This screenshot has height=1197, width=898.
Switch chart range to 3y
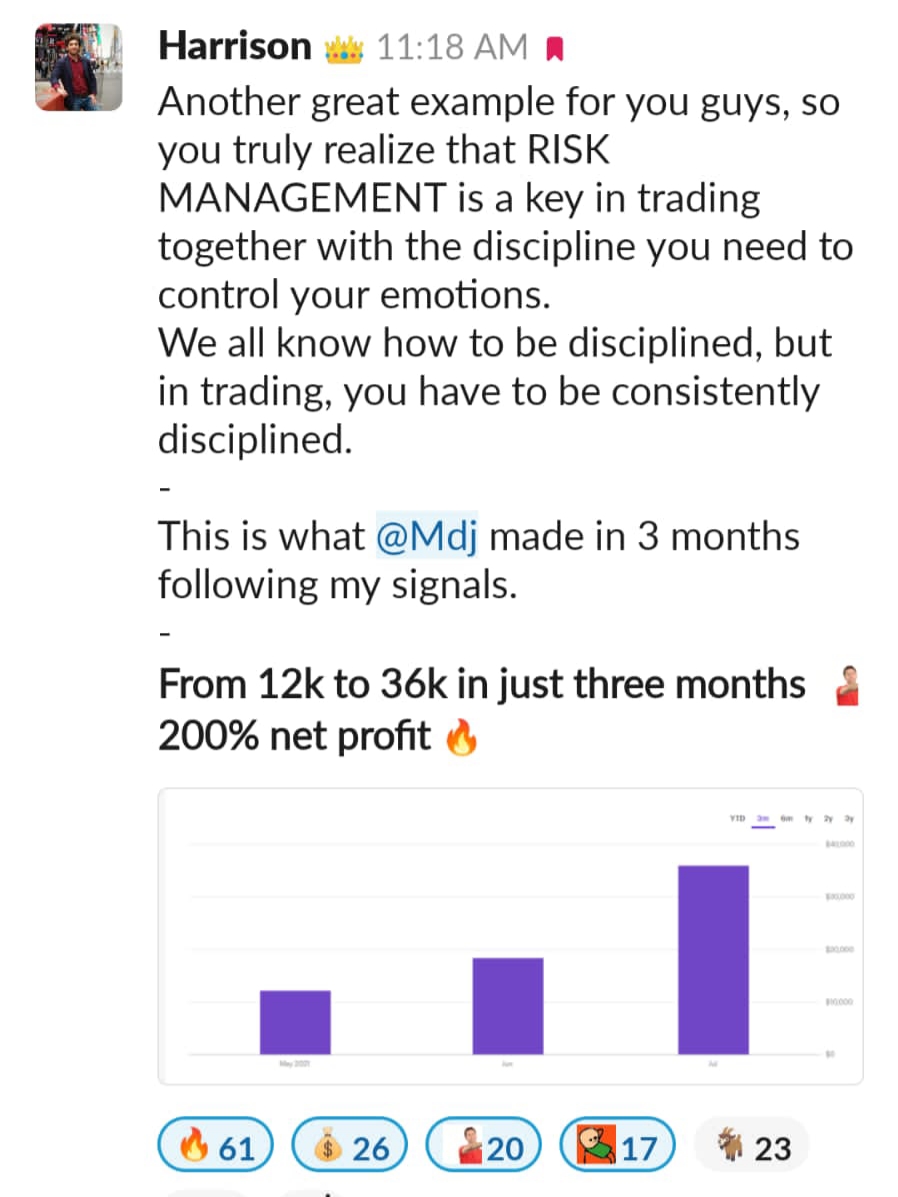coord(849,818)
